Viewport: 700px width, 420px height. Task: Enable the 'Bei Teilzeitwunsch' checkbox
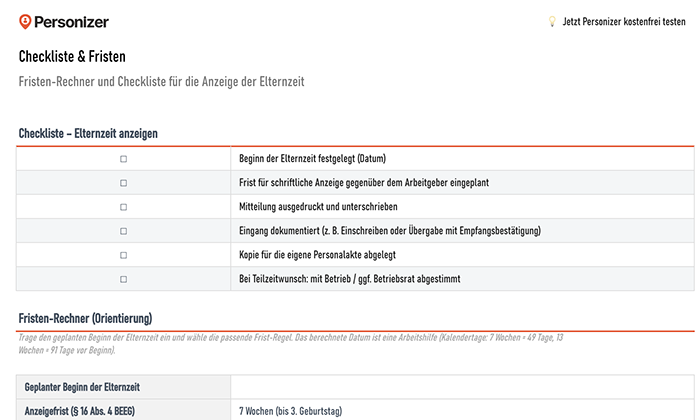tap(124, 279)
